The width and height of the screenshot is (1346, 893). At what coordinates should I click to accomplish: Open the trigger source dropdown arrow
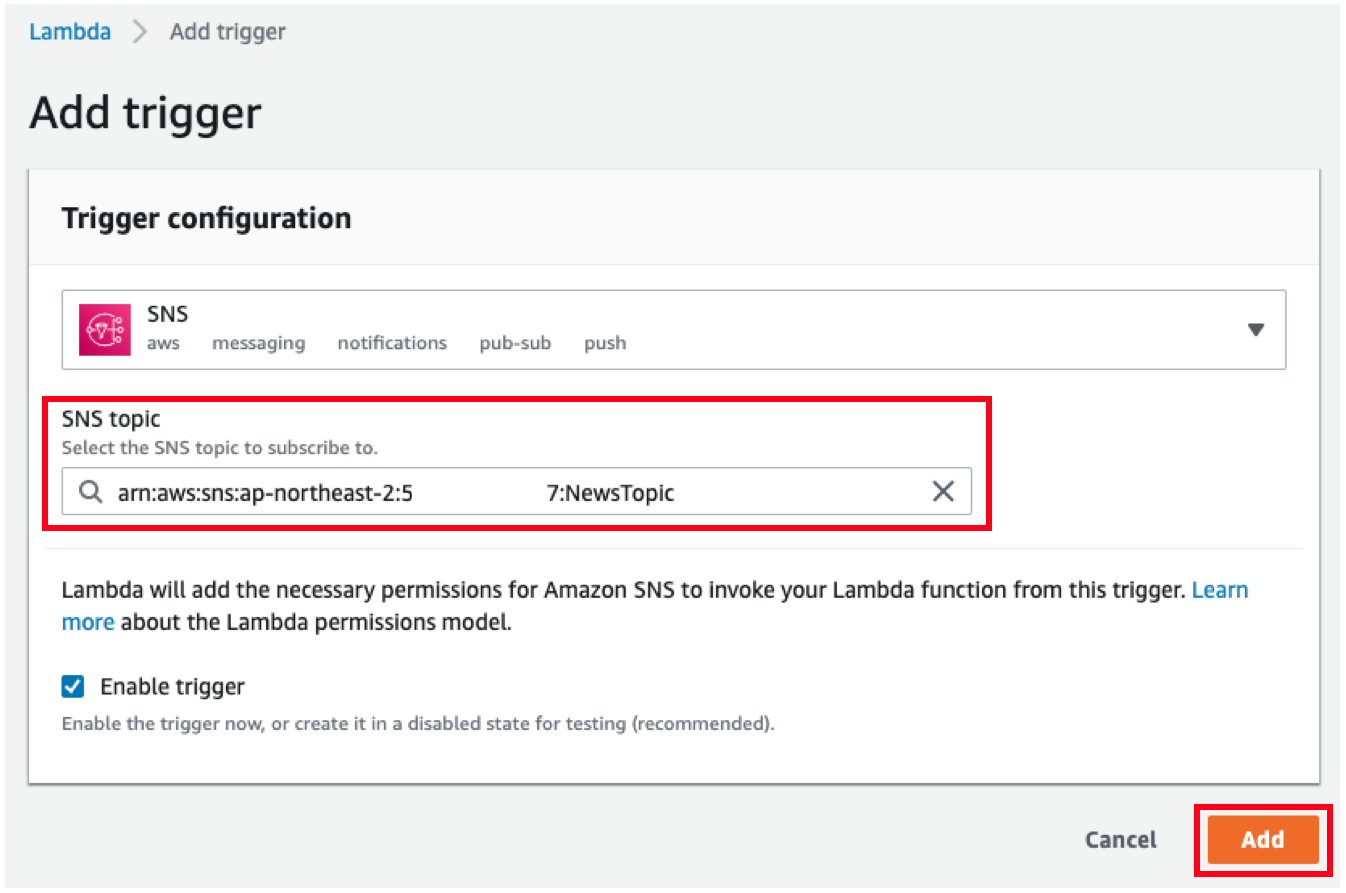point(1257,330)
